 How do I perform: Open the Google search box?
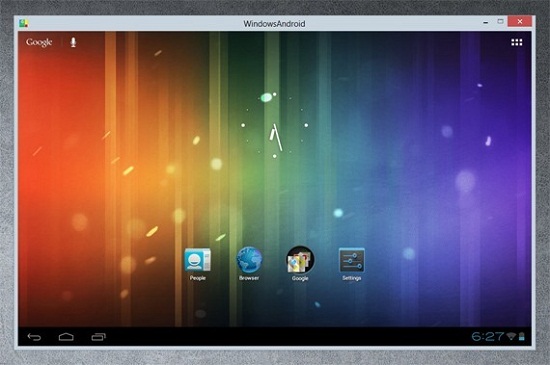[x=39, y=42]
